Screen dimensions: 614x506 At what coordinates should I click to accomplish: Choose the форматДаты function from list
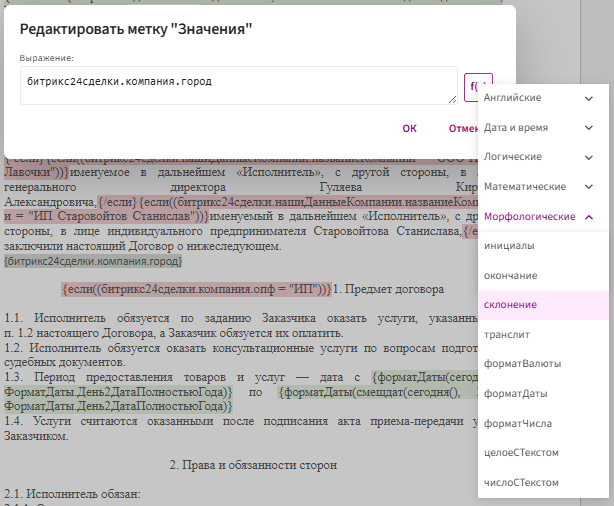pos(518,393)
